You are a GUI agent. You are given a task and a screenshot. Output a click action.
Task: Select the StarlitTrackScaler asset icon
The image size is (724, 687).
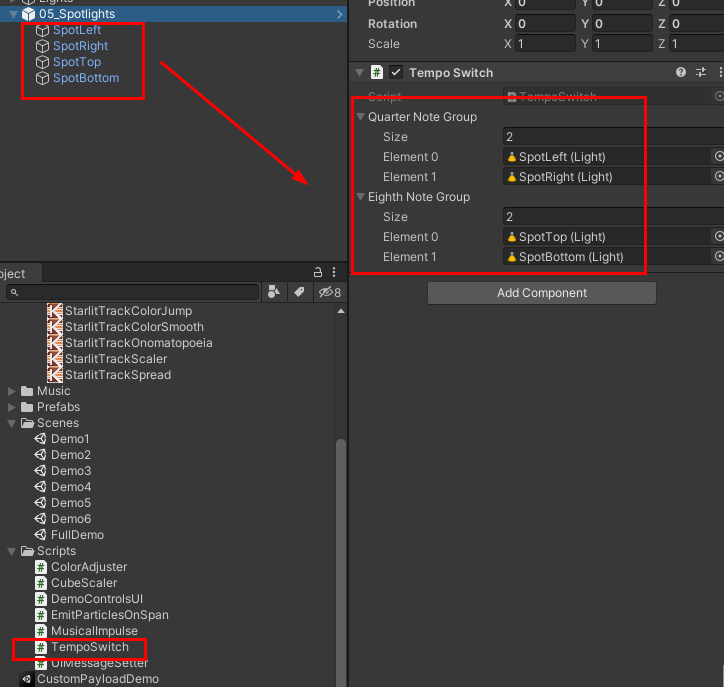(x=55, y=359)
